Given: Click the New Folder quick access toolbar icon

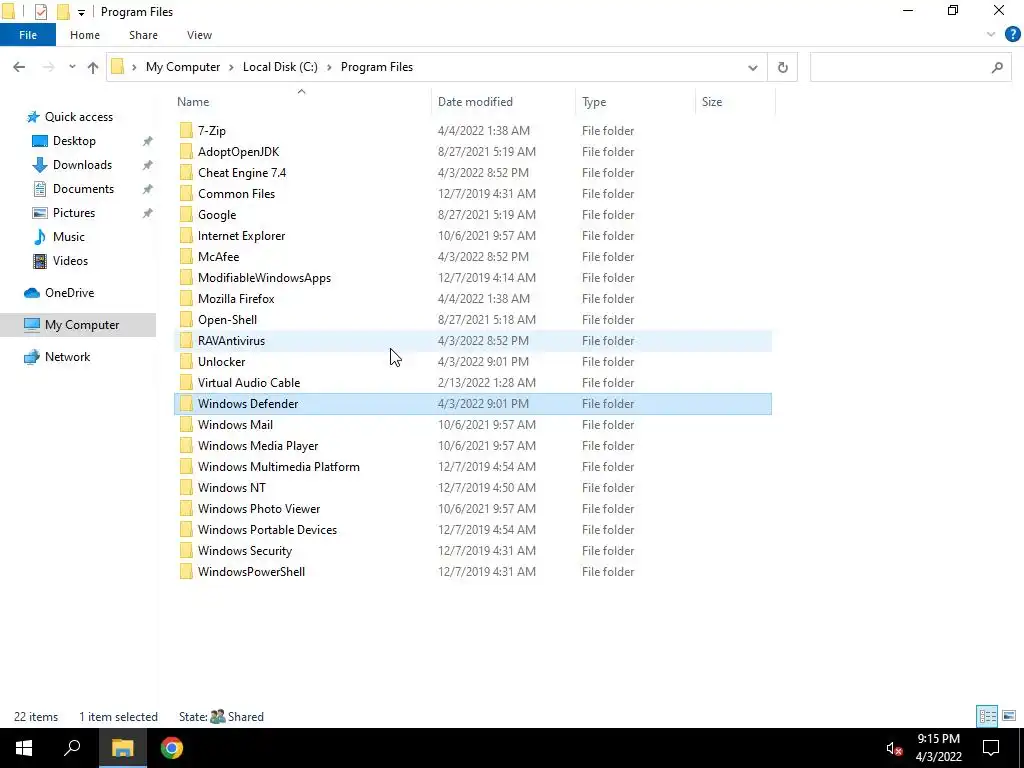Looking at the screenshot, I should [x=63, y=12].
